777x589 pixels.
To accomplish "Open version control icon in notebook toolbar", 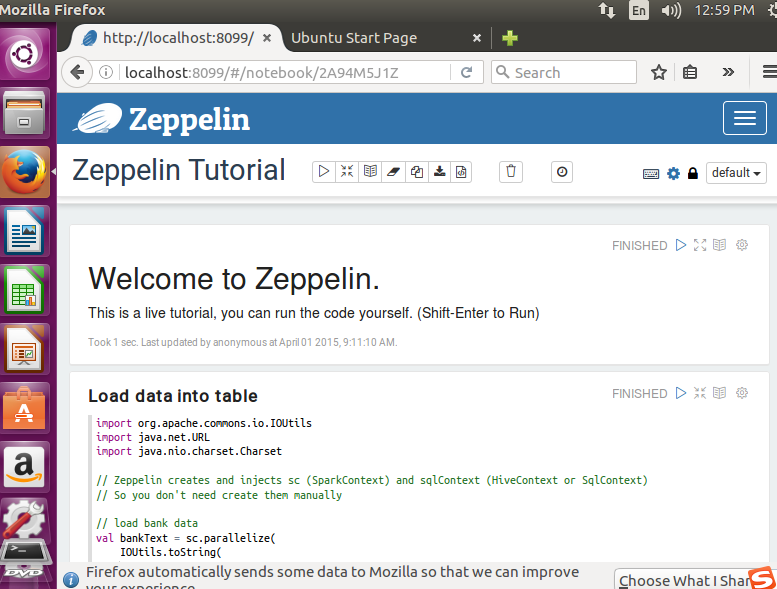I will point(461,172).
